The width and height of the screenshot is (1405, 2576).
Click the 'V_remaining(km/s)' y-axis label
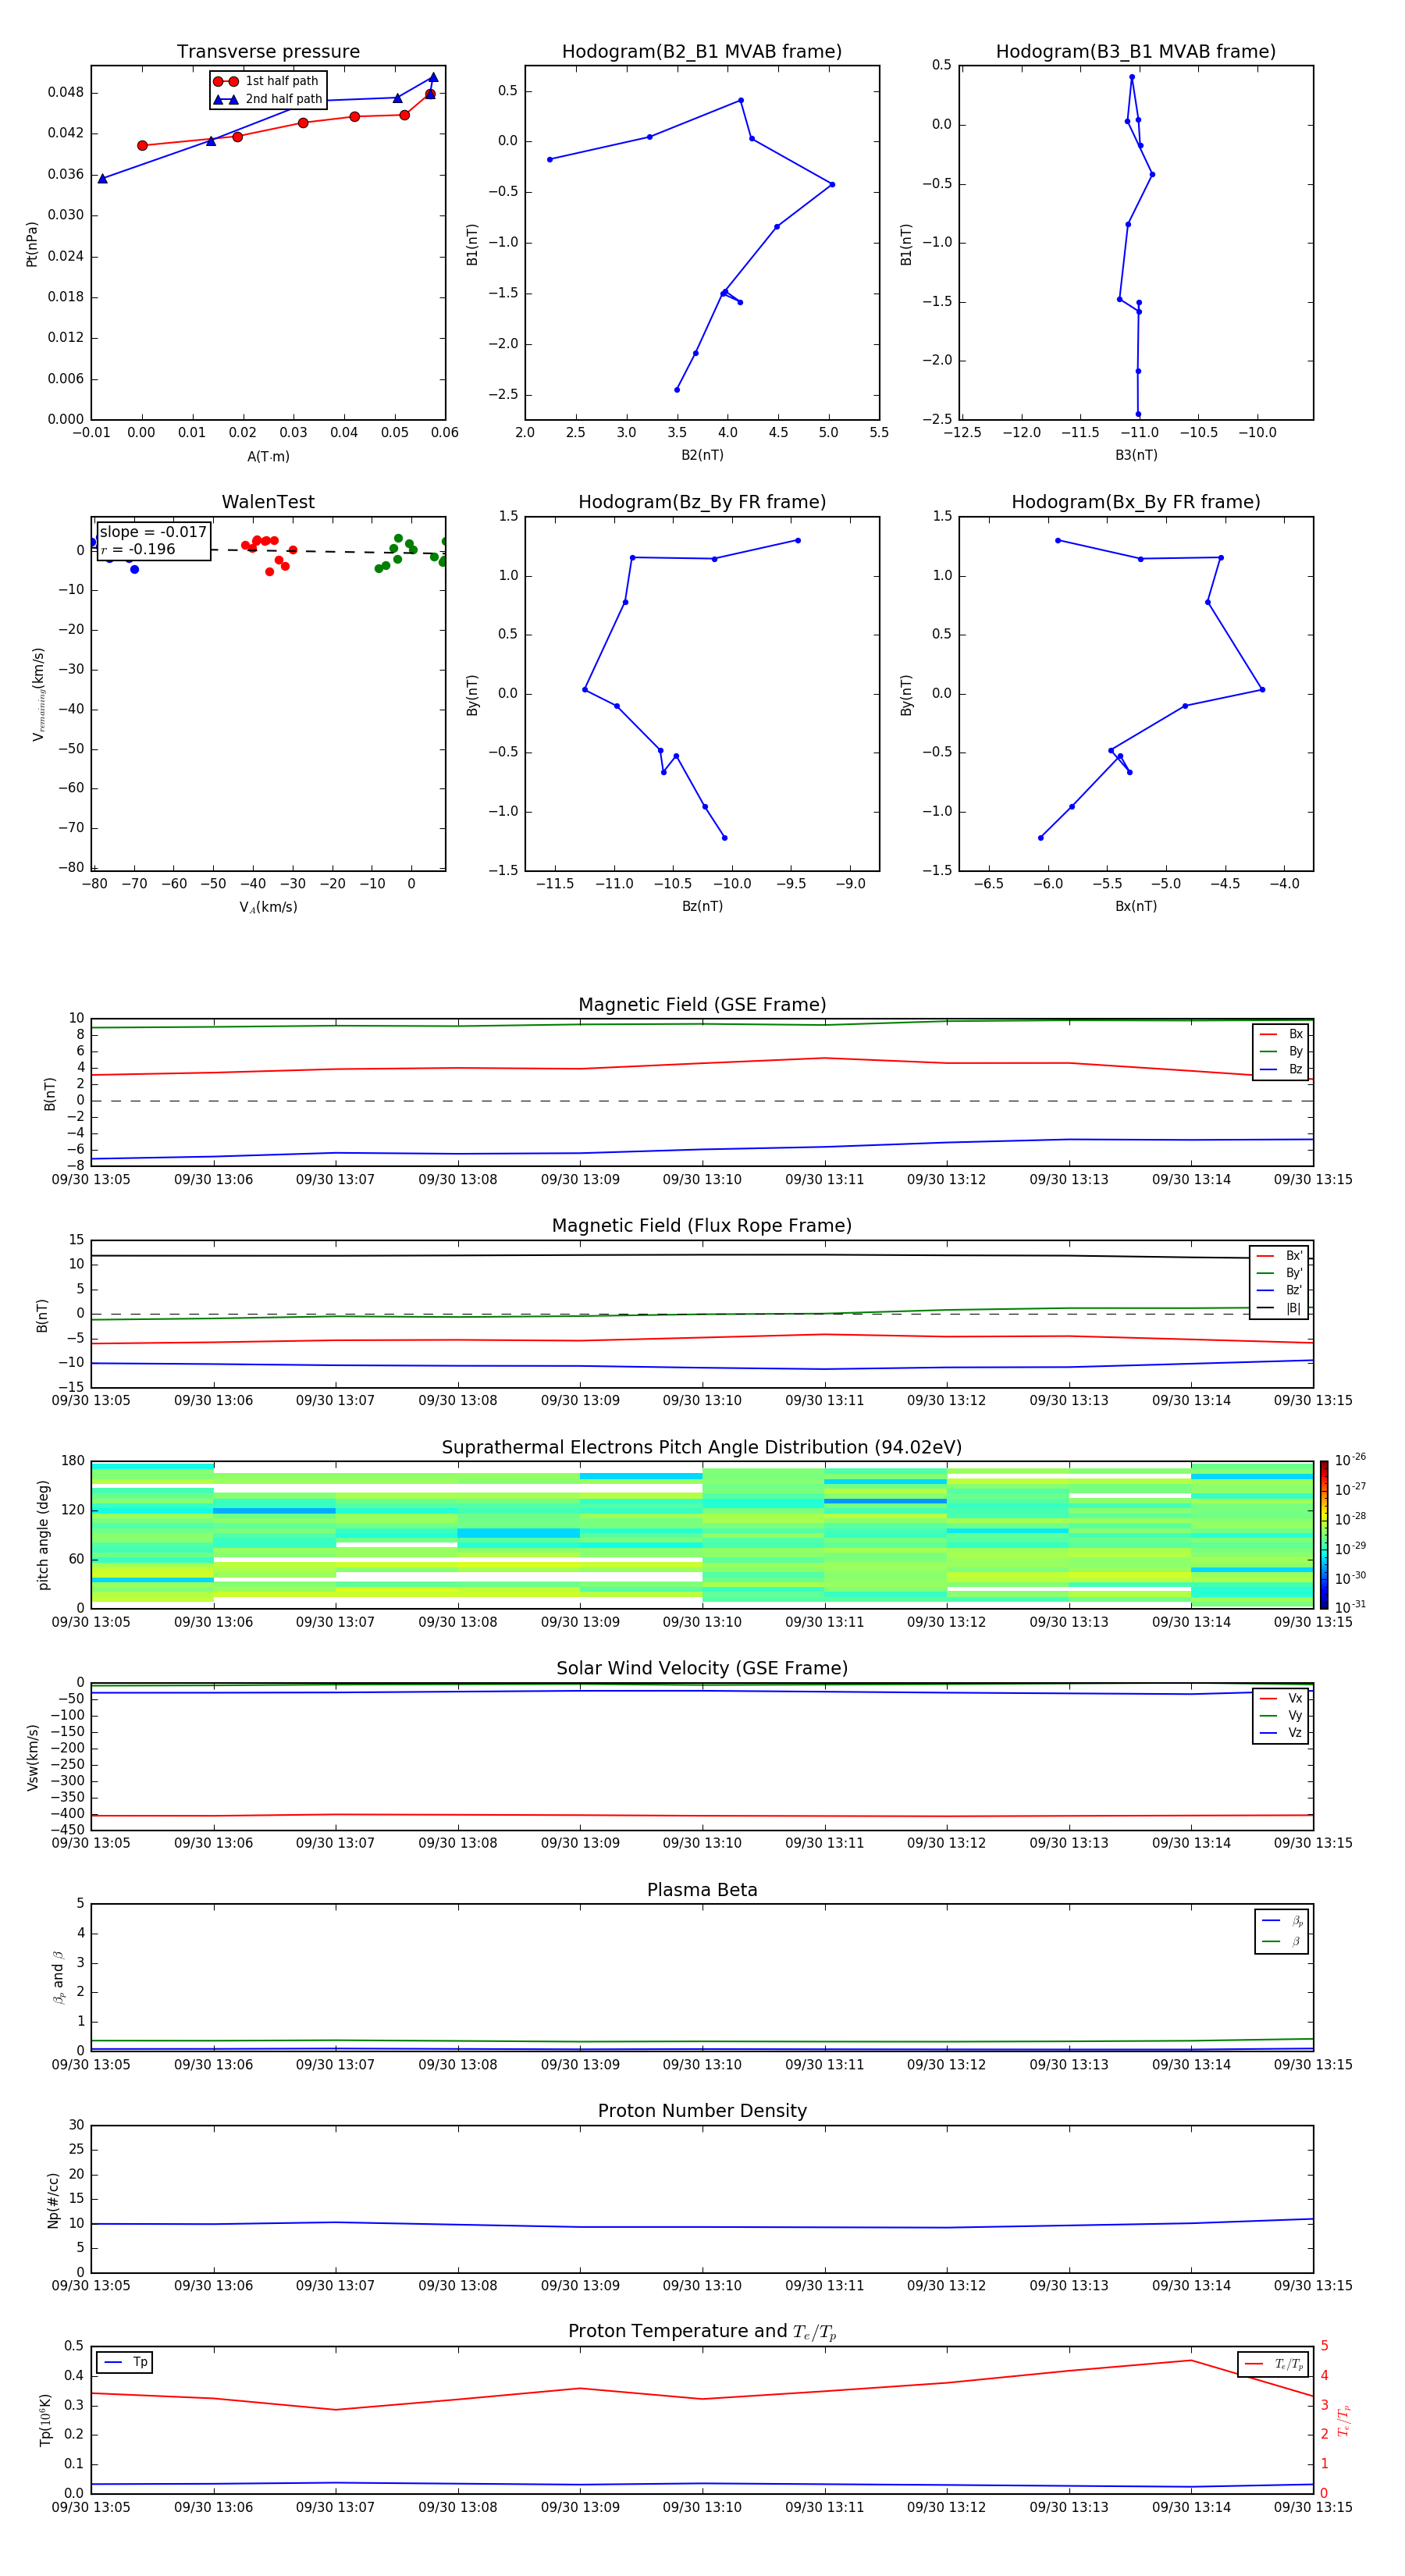pos(39,694)
